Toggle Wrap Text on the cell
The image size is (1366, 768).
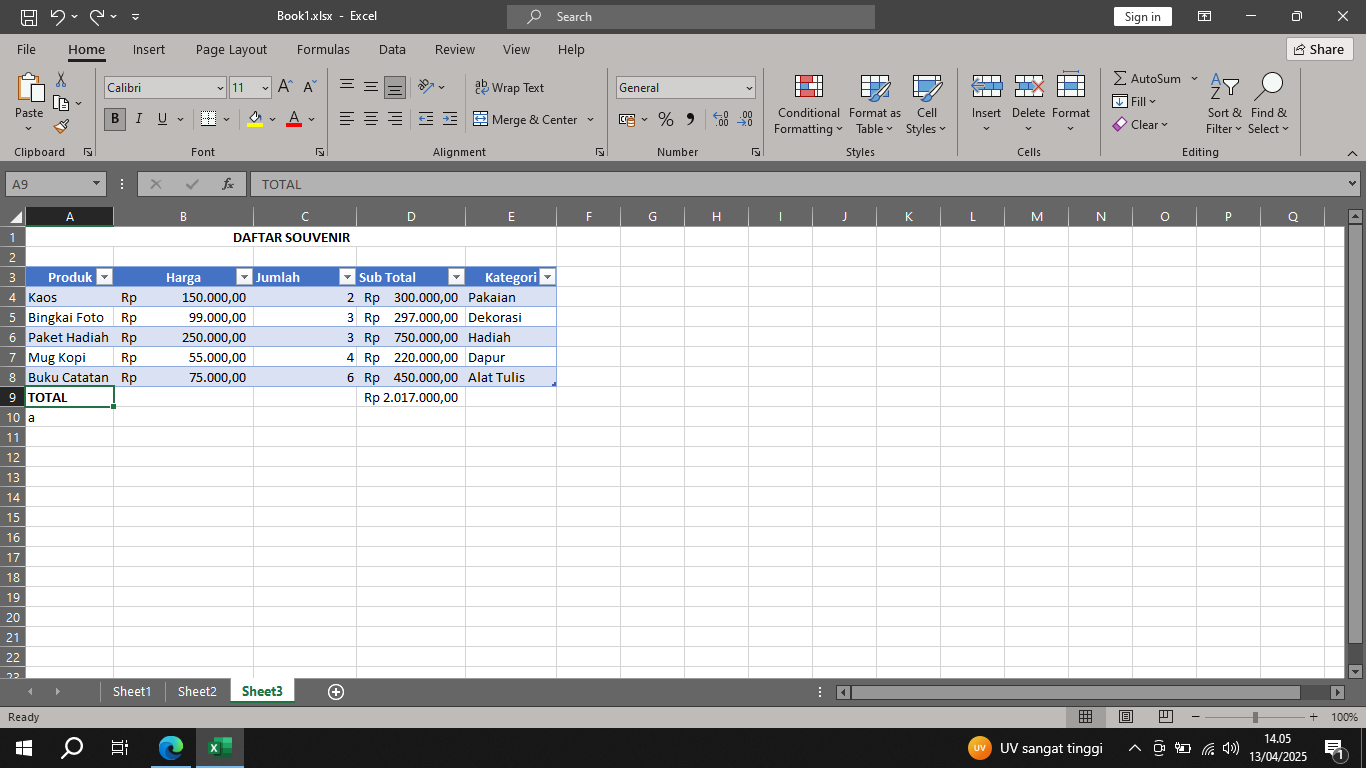click(x=509, y=88)
